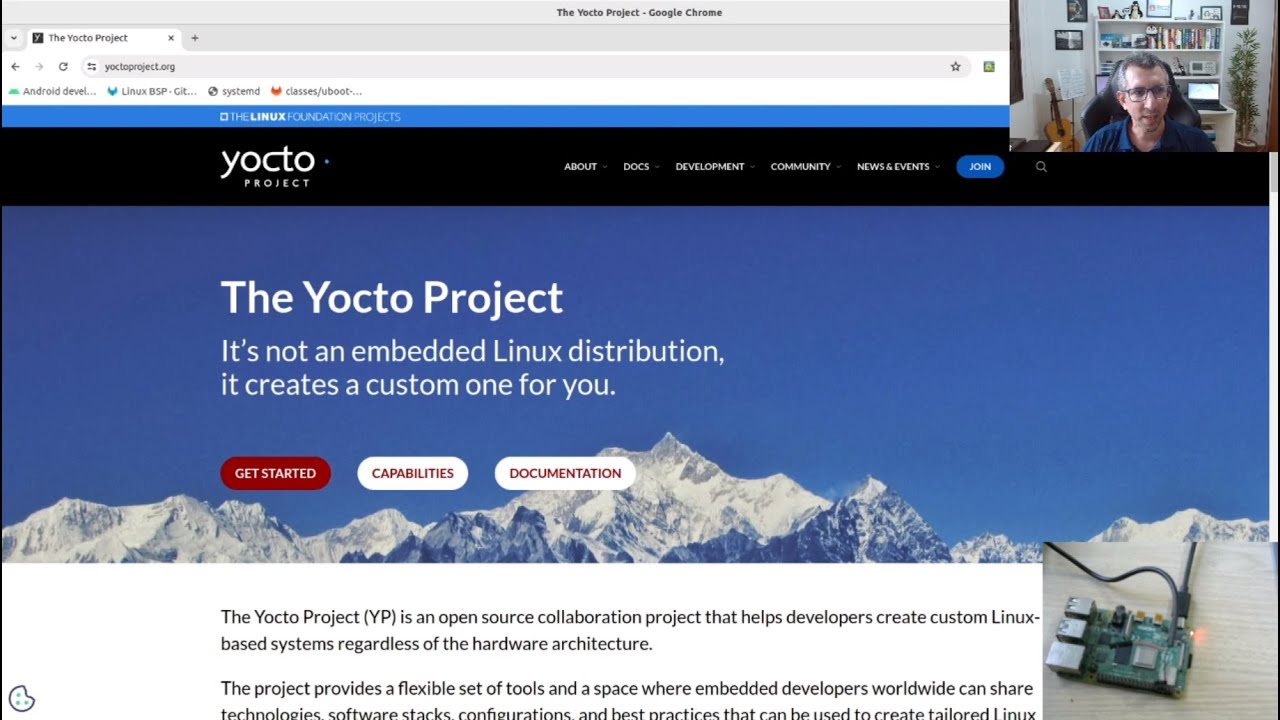Open the Linux BSP - Git... bookmark
The height and width of the screenshot is (720, 1280).
click(152, 91)
